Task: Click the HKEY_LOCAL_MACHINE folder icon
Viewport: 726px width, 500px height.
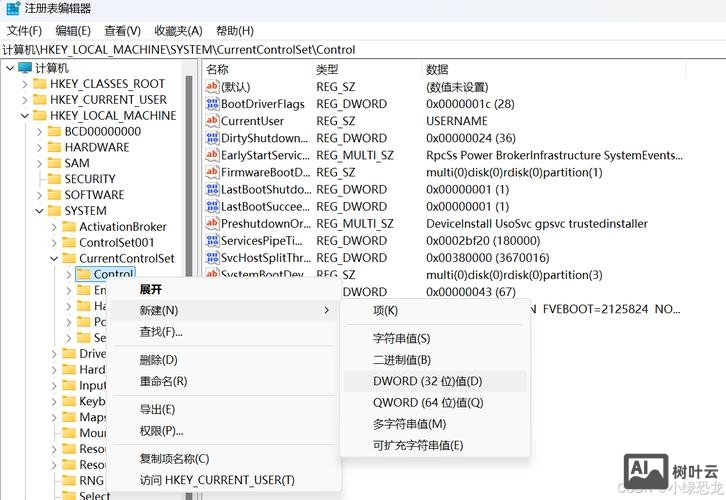Action: pyautogui.click(x=39, y=115)
